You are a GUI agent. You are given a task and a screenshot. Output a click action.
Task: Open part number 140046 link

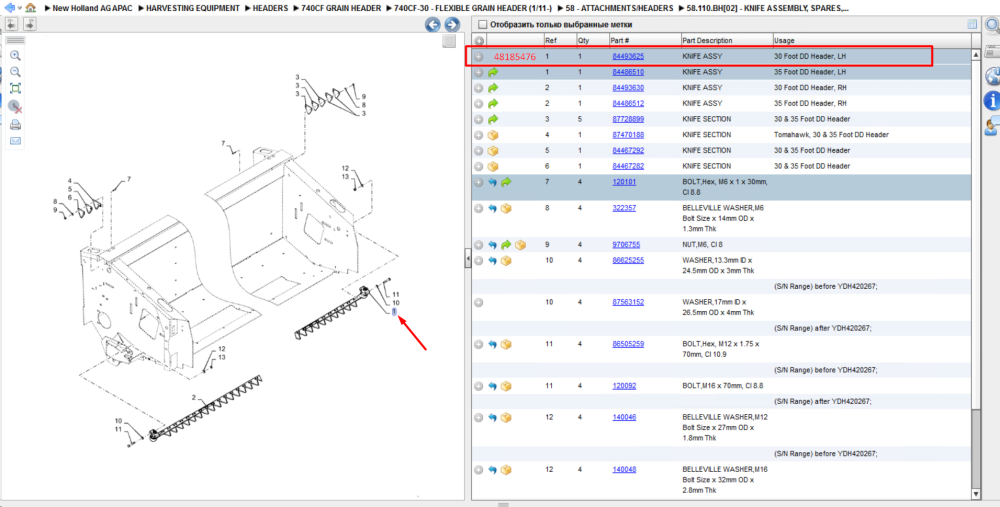624,417
